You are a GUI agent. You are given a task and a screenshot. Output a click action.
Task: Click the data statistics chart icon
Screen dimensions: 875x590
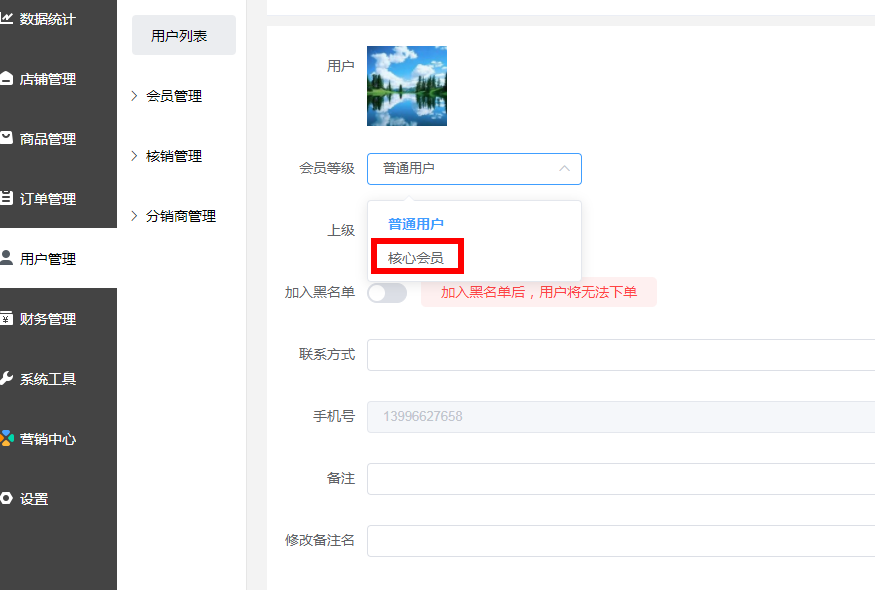[x=6, y=19]
